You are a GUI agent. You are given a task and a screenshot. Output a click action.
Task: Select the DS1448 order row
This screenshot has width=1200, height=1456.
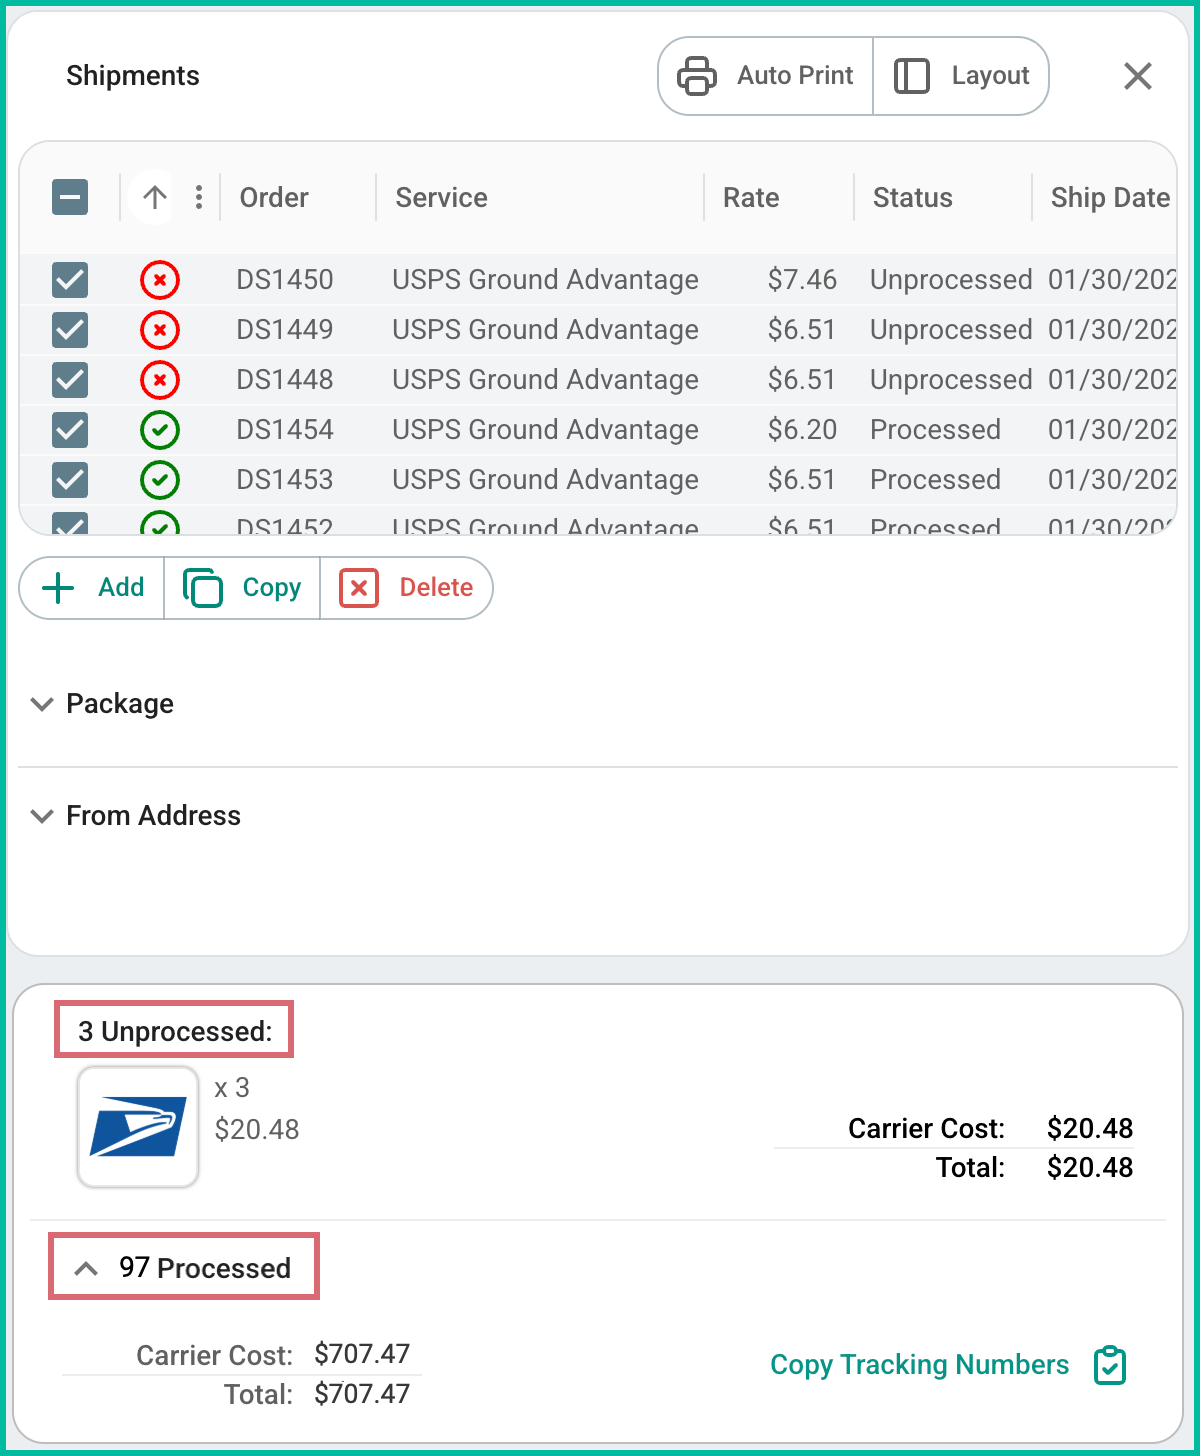tap(284, 380)
